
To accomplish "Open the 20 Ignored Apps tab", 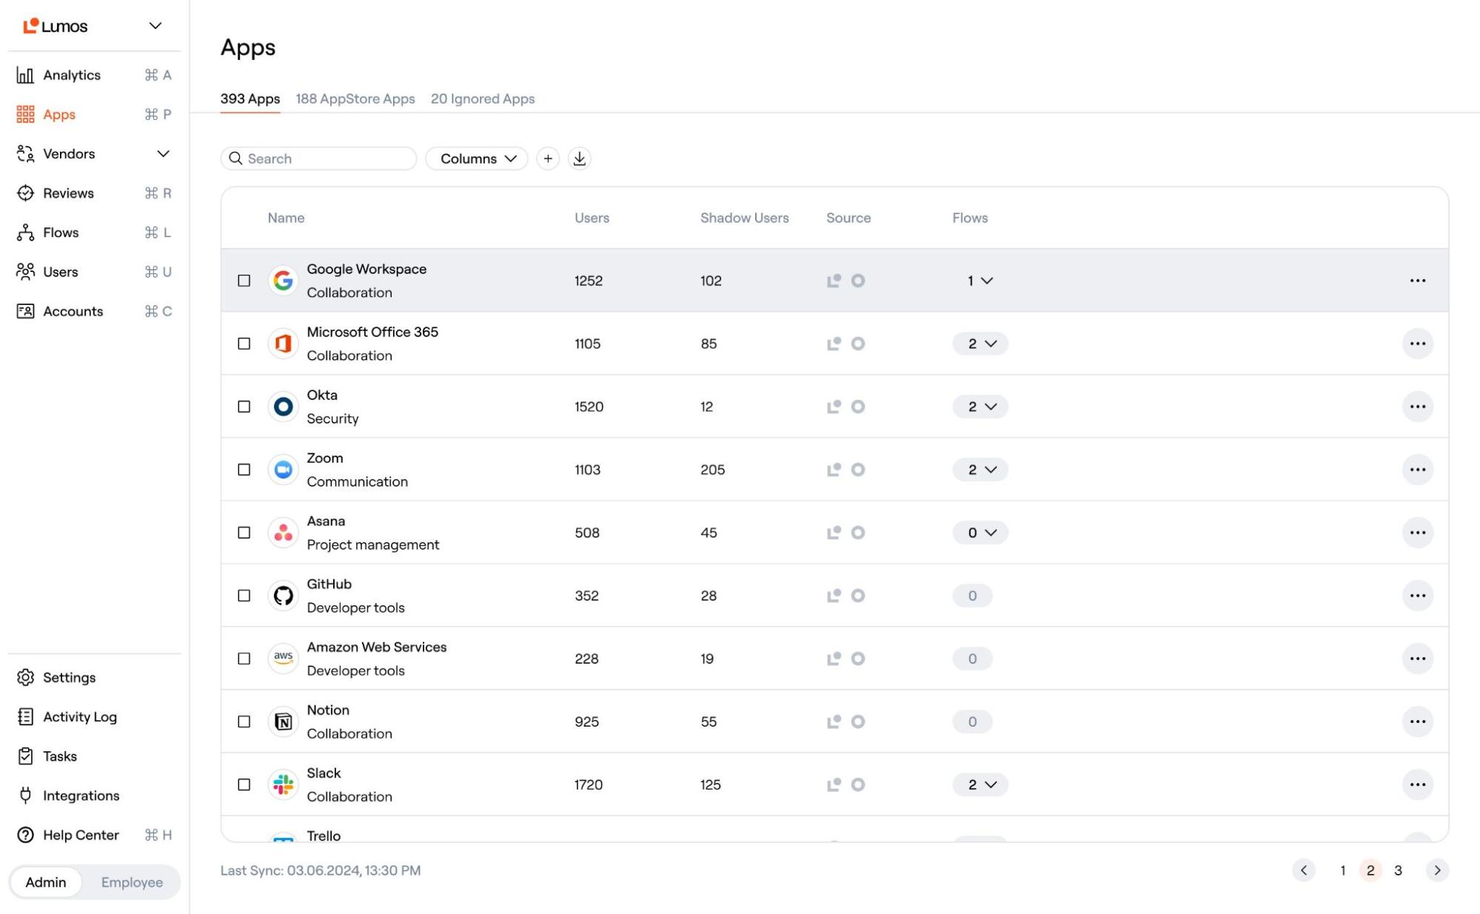I will click(x=482, y=98).
